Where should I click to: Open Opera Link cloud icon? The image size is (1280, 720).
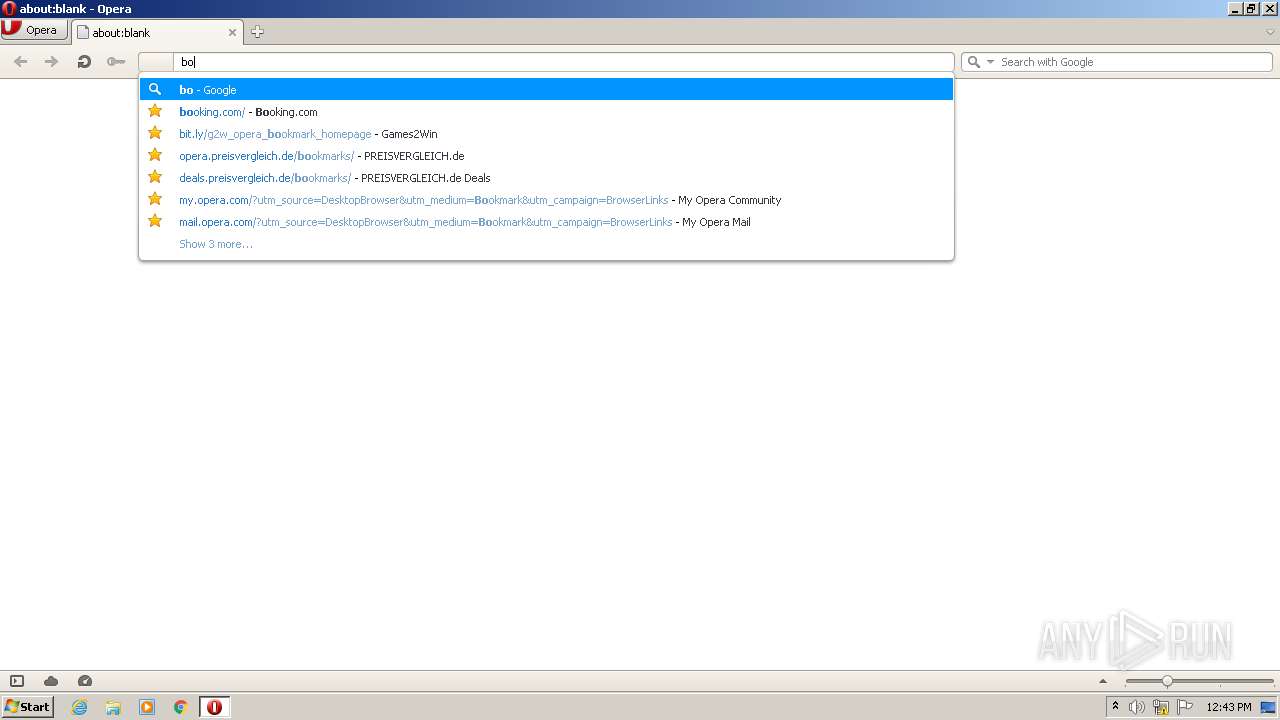click(51, 681)
